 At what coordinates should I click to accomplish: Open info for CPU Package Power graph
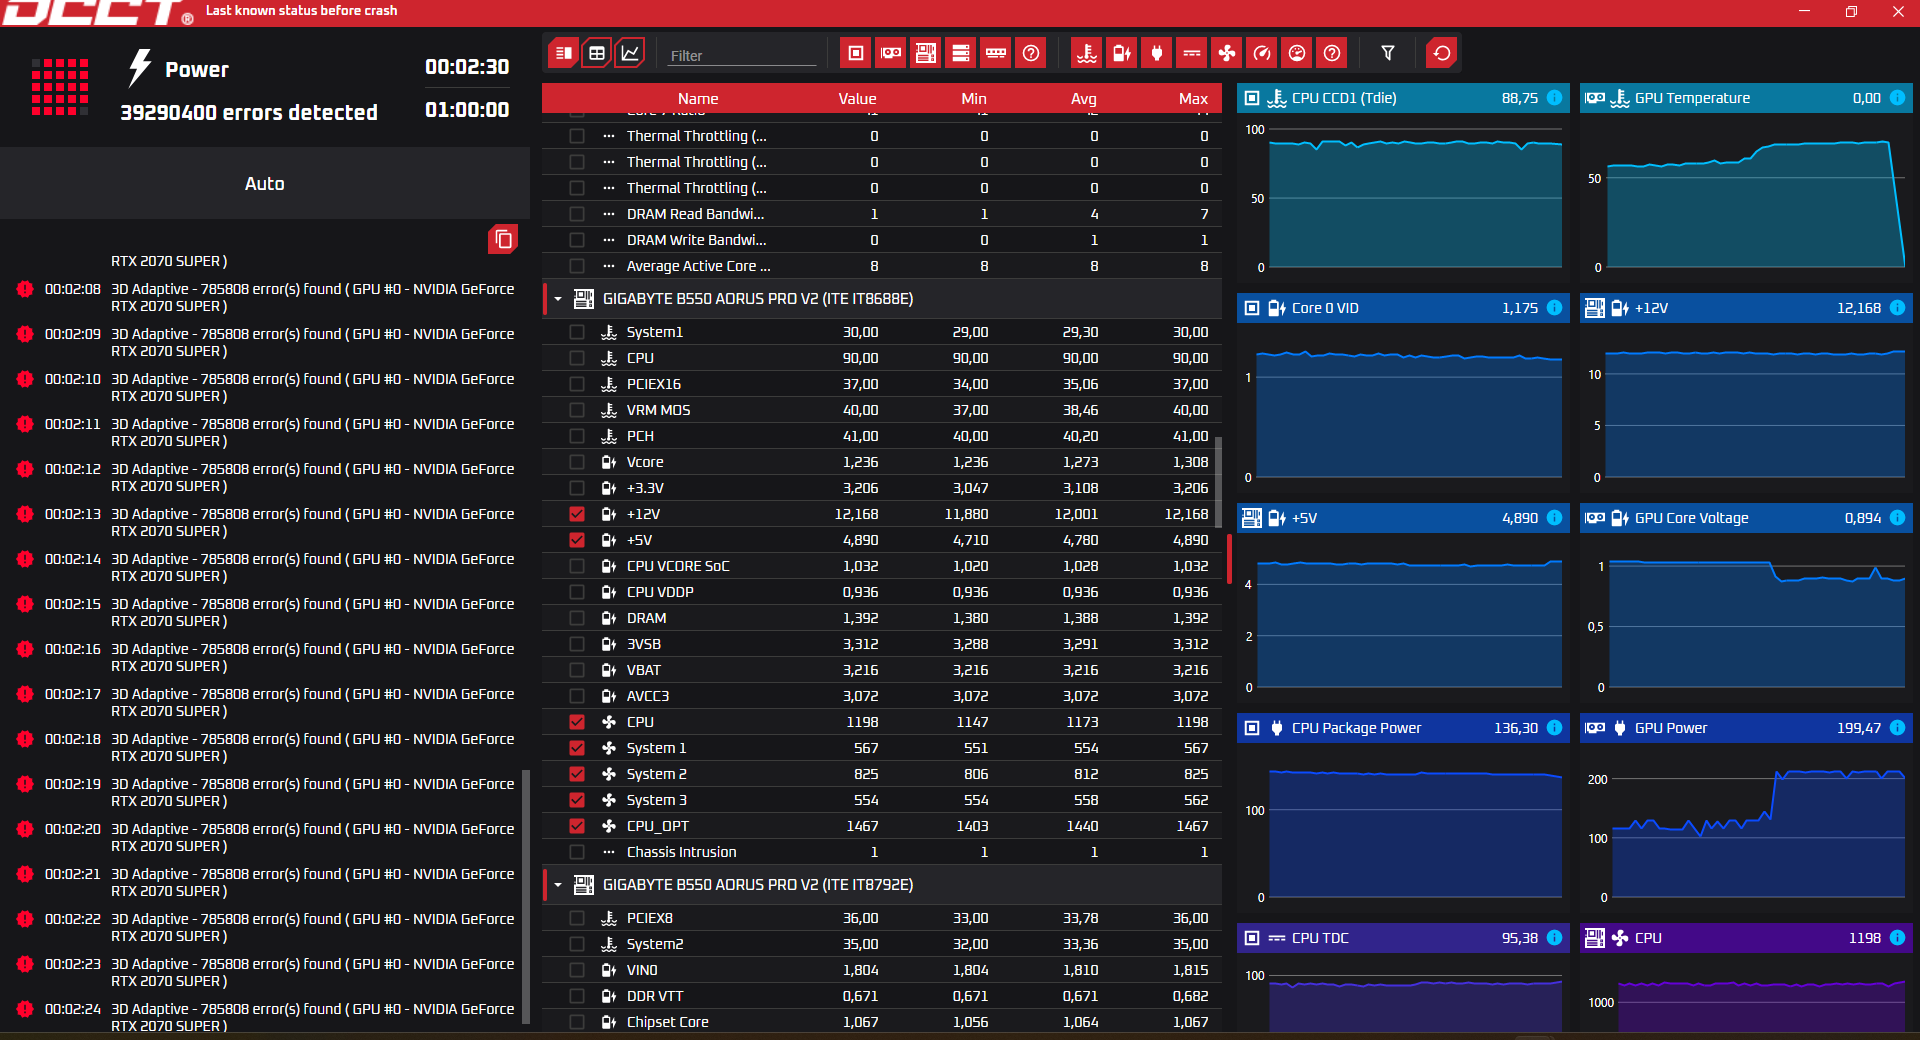(x=1554, y=728)
